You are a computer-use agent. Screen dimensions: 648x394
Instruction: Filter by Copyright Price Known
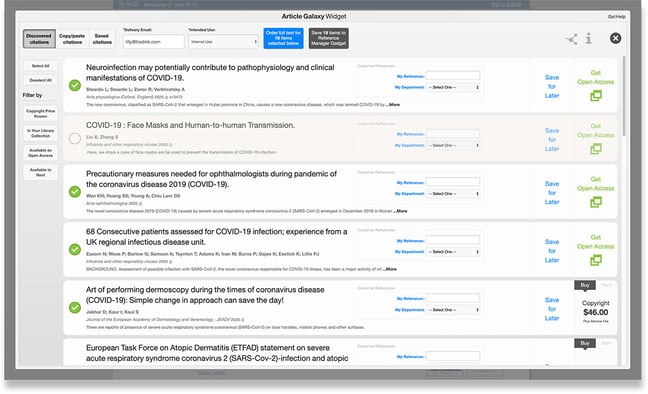pos(40,114)
